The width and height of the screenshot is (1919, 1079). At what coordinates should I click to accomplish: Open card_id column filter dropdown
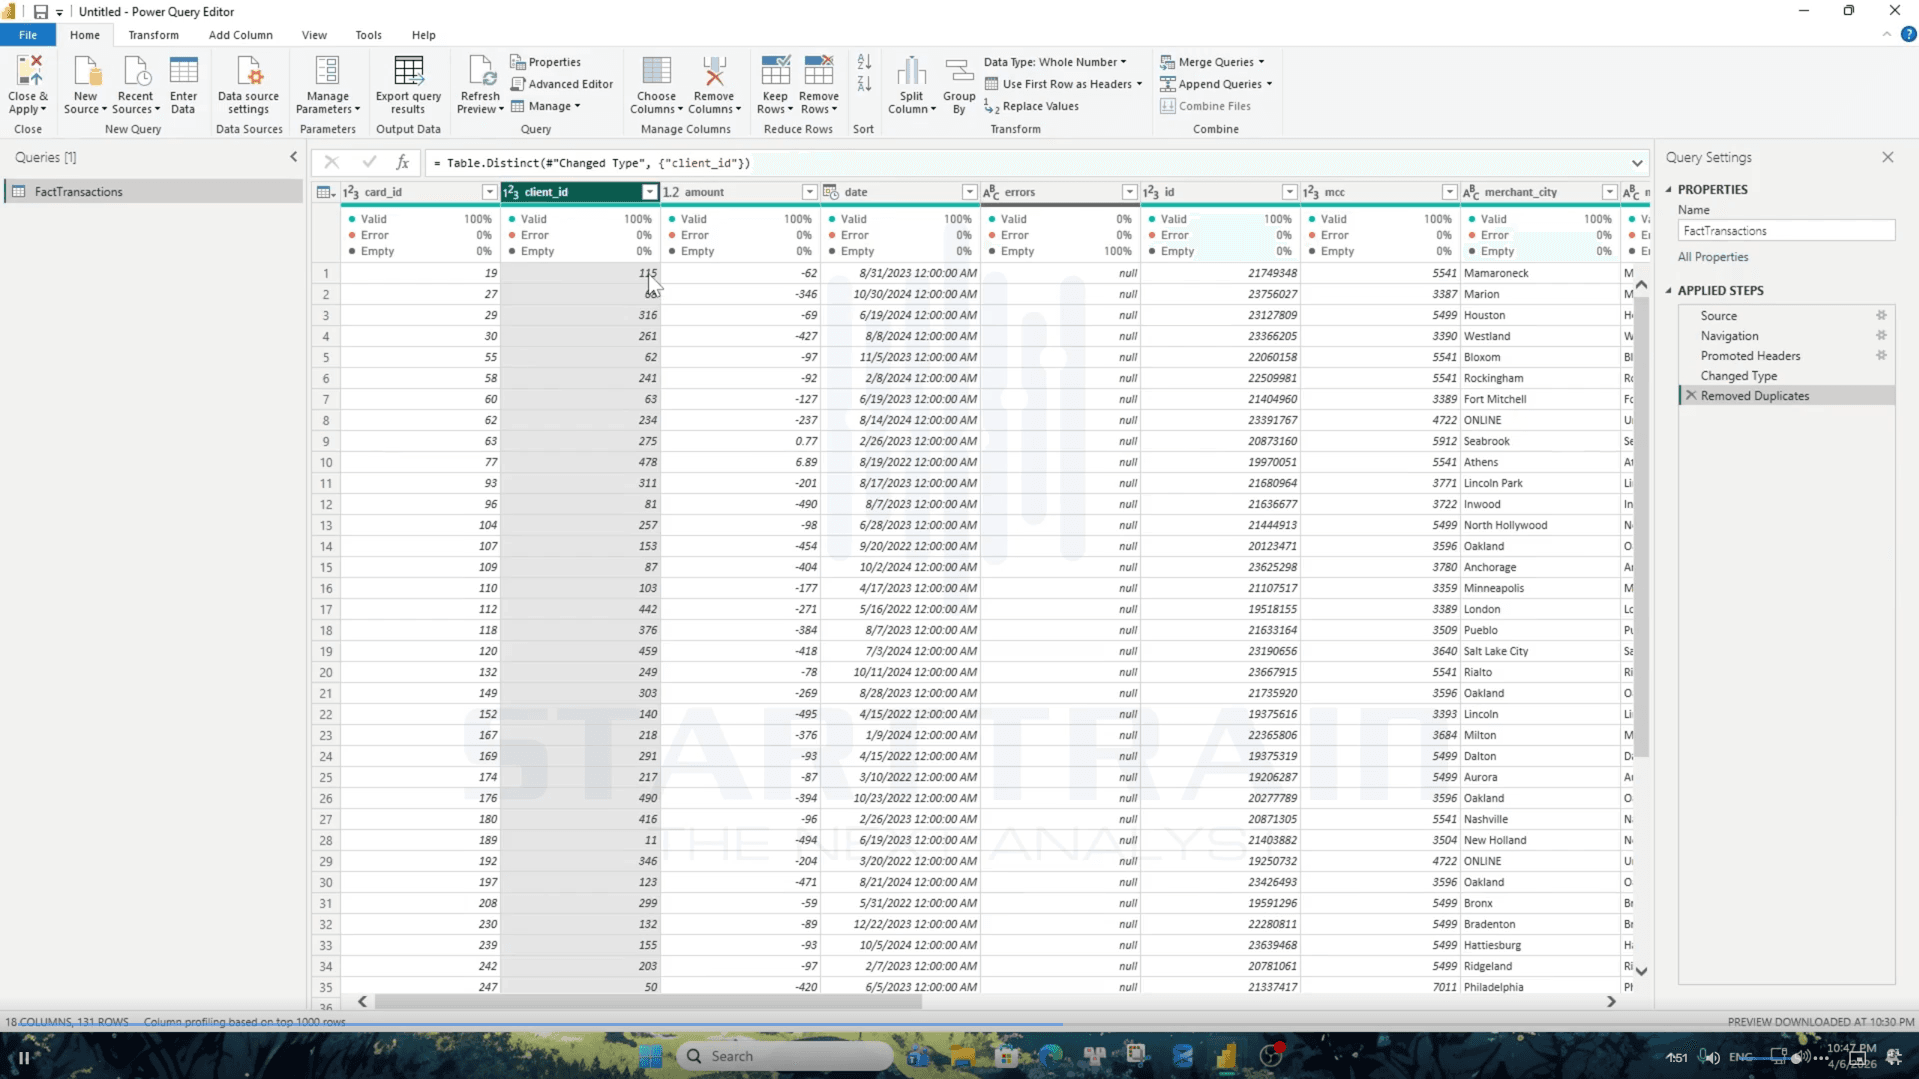pyautogui.click(x=489, y=192)
